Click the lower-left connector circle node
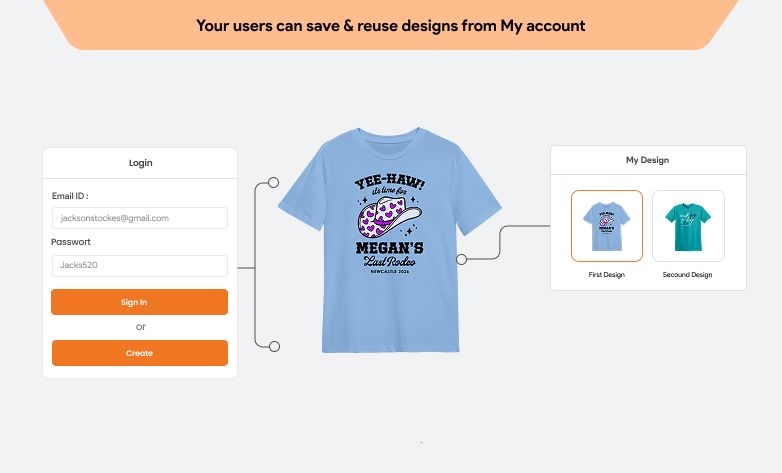The width and height of the screenshot is (782, 473). tap(274, 347)
